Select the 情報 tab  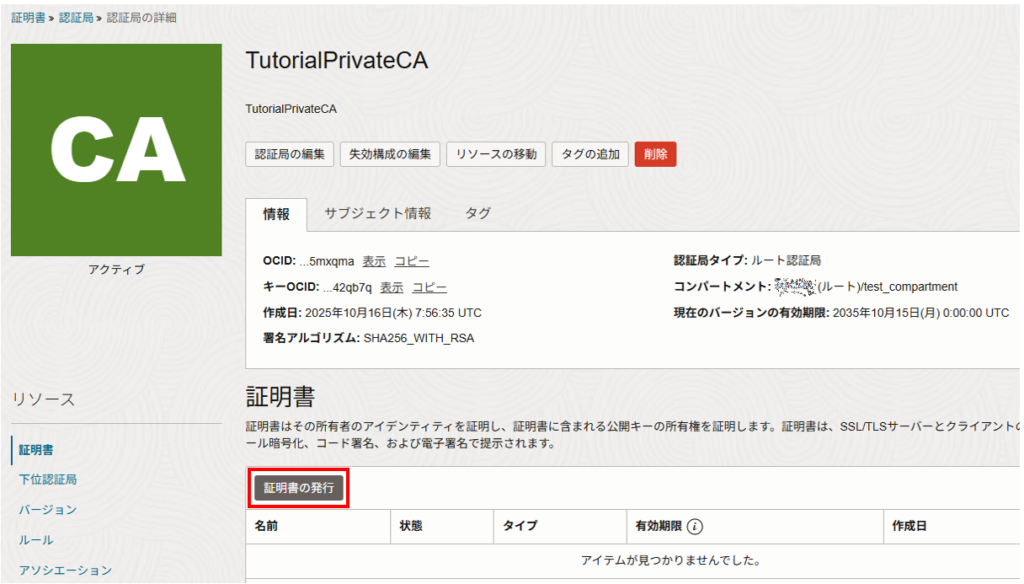coord(276,214)
